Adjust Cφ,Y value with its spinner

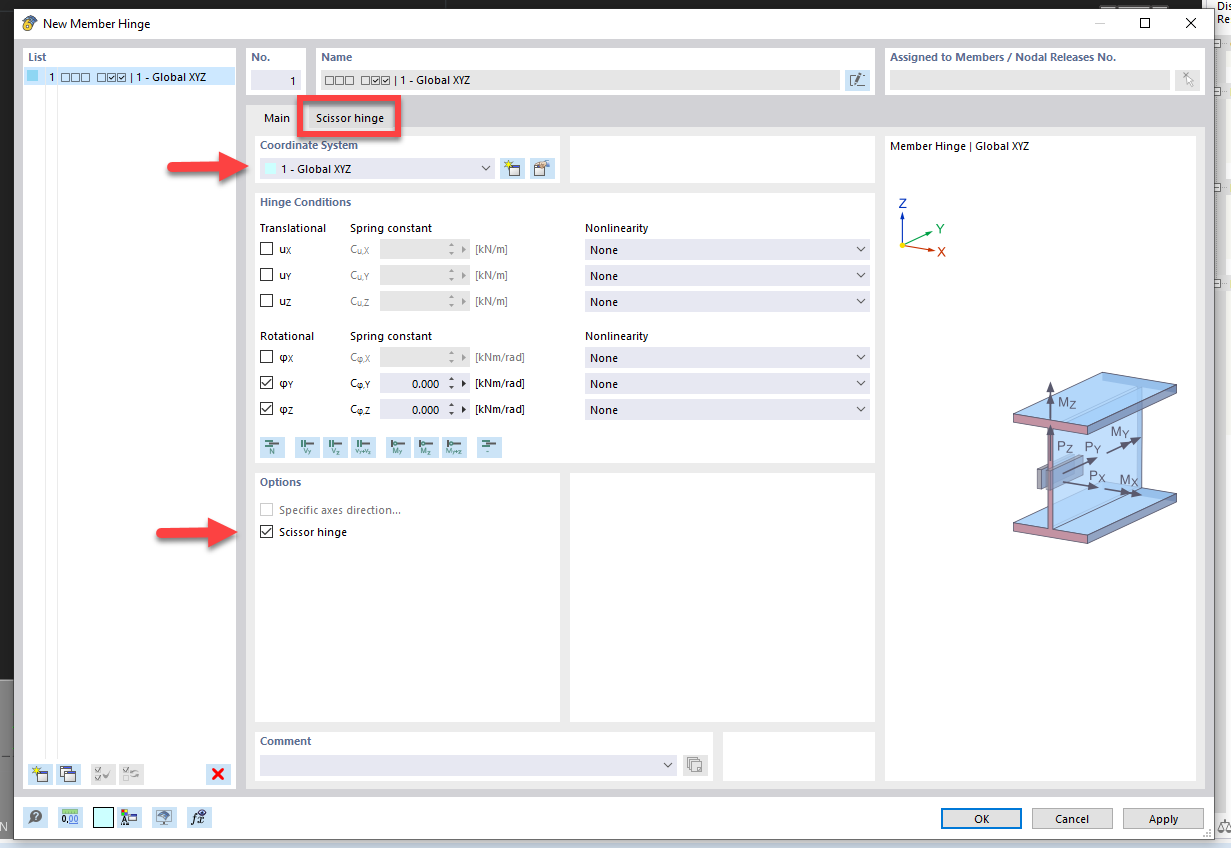pos(451,384)
